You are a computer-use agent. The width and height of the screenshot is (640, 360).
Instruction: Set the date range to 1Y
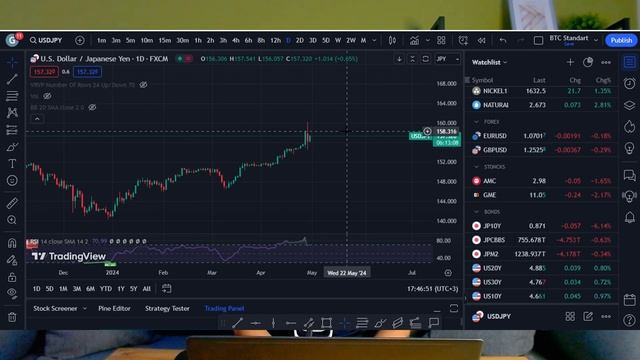point(121,289)
